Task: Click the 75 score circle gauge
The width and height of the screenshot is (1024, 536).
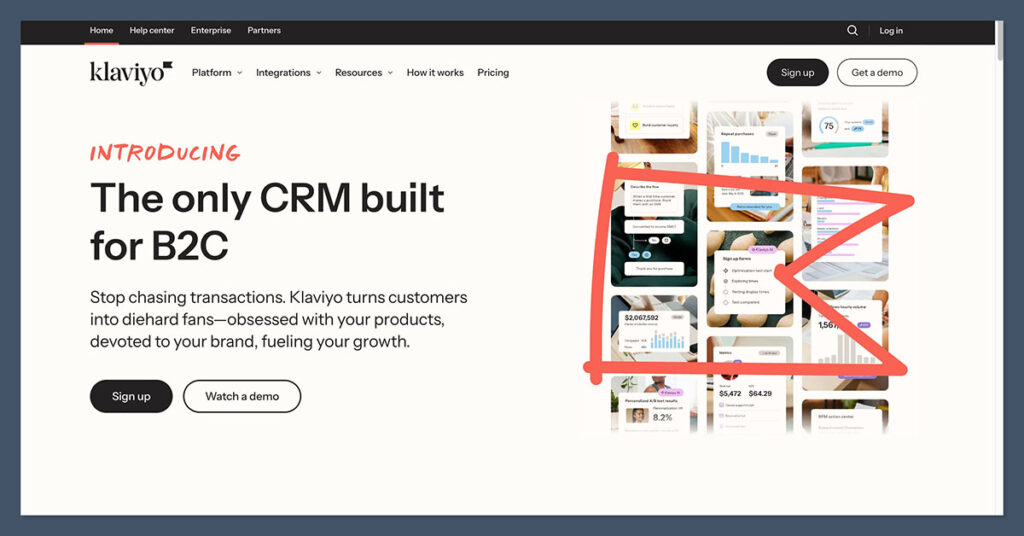Action: click(x=828, y=126)
